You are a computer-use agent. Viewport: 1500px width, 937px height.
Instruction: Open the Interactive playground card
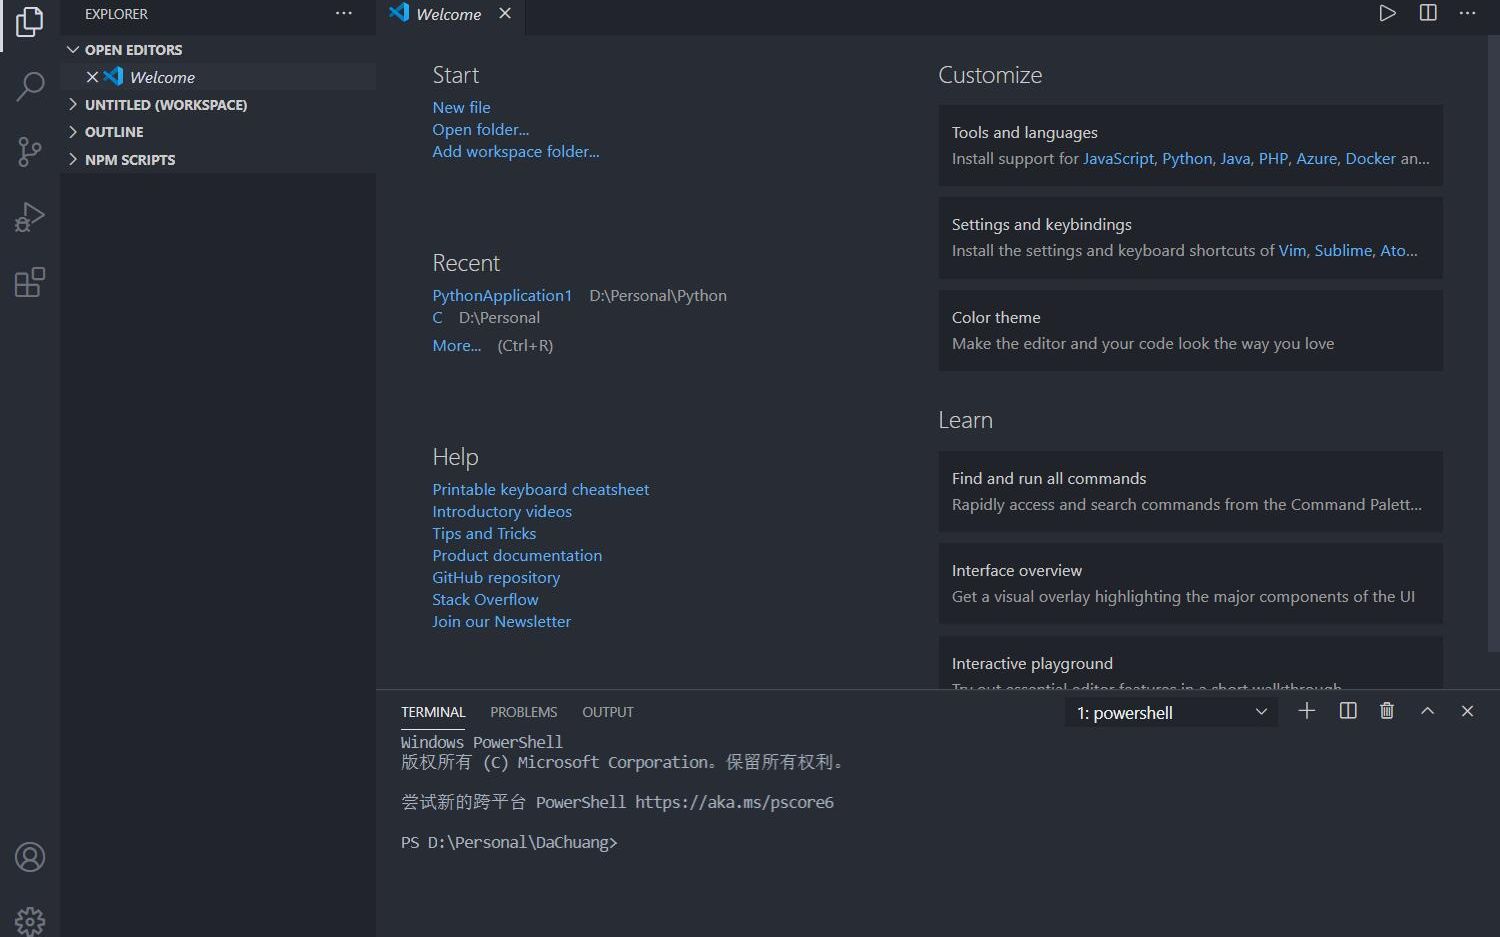click(1190, 662)
